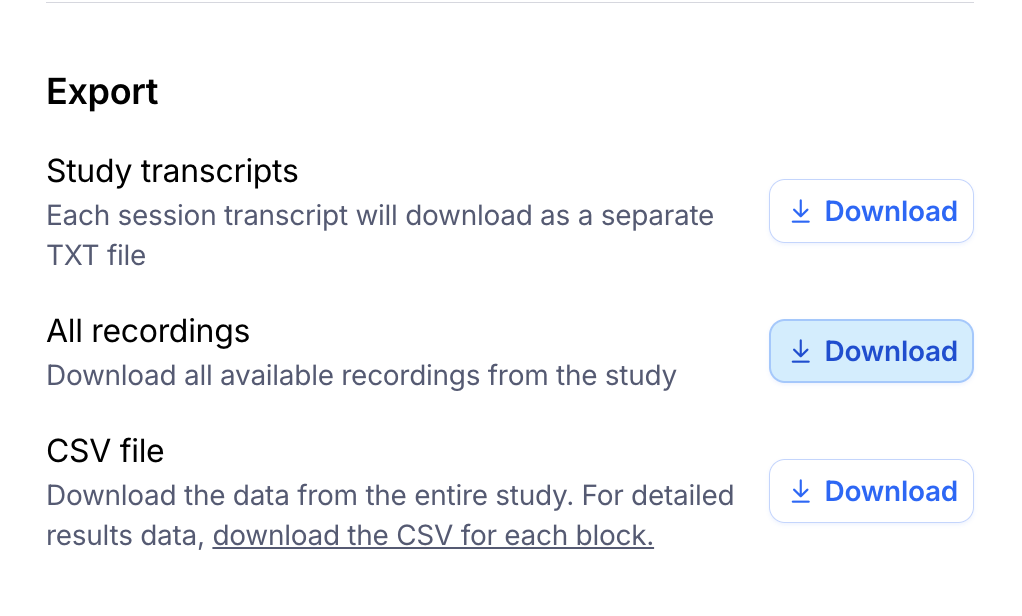Click the download arrow icon for CSV file
1022x616 pixels.
800,491
